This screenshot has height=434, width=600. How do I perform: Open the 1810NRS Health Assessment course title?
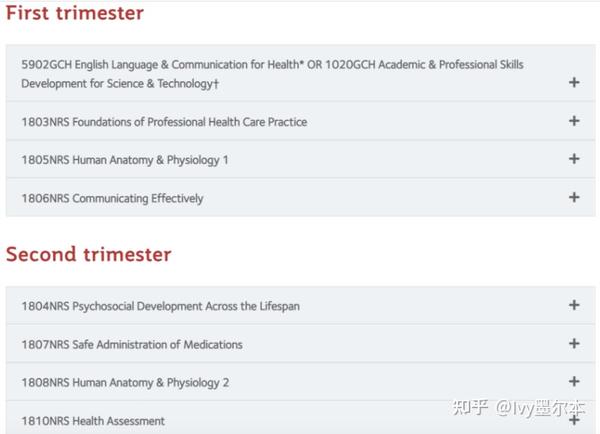point(93,421)
